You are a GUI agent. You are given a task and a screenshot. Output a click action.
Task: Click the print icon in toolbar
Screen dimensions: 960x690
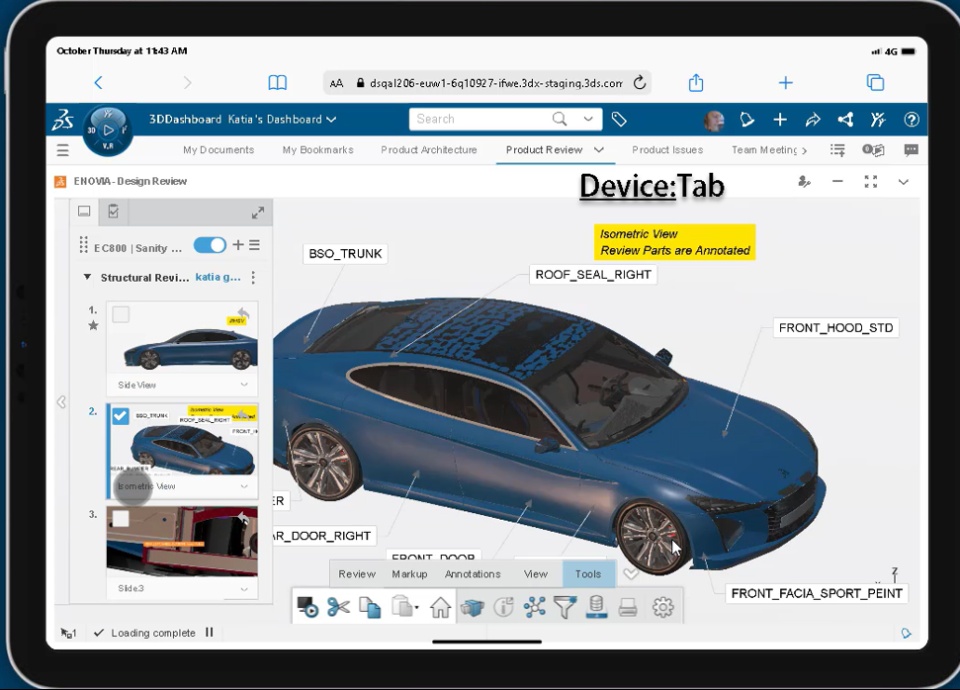tap(628, 607)
